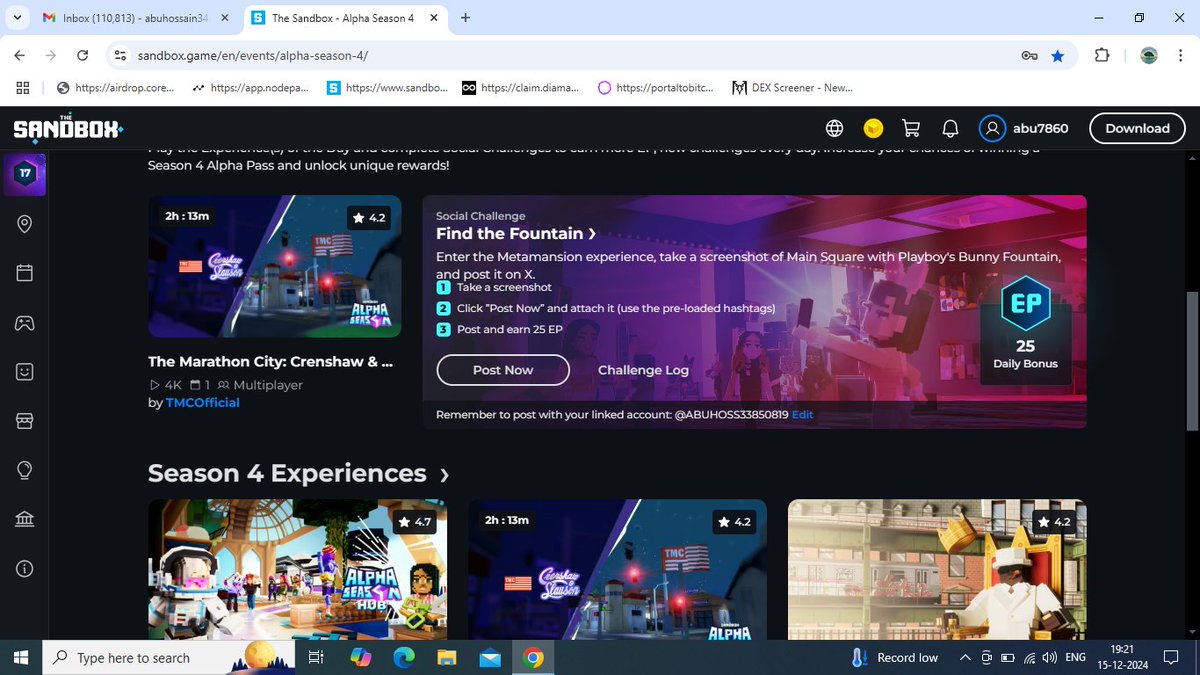Click the Marathon City thumbnail under Experience of the Day
1200x675 pixels.
[x=274, y=266]
